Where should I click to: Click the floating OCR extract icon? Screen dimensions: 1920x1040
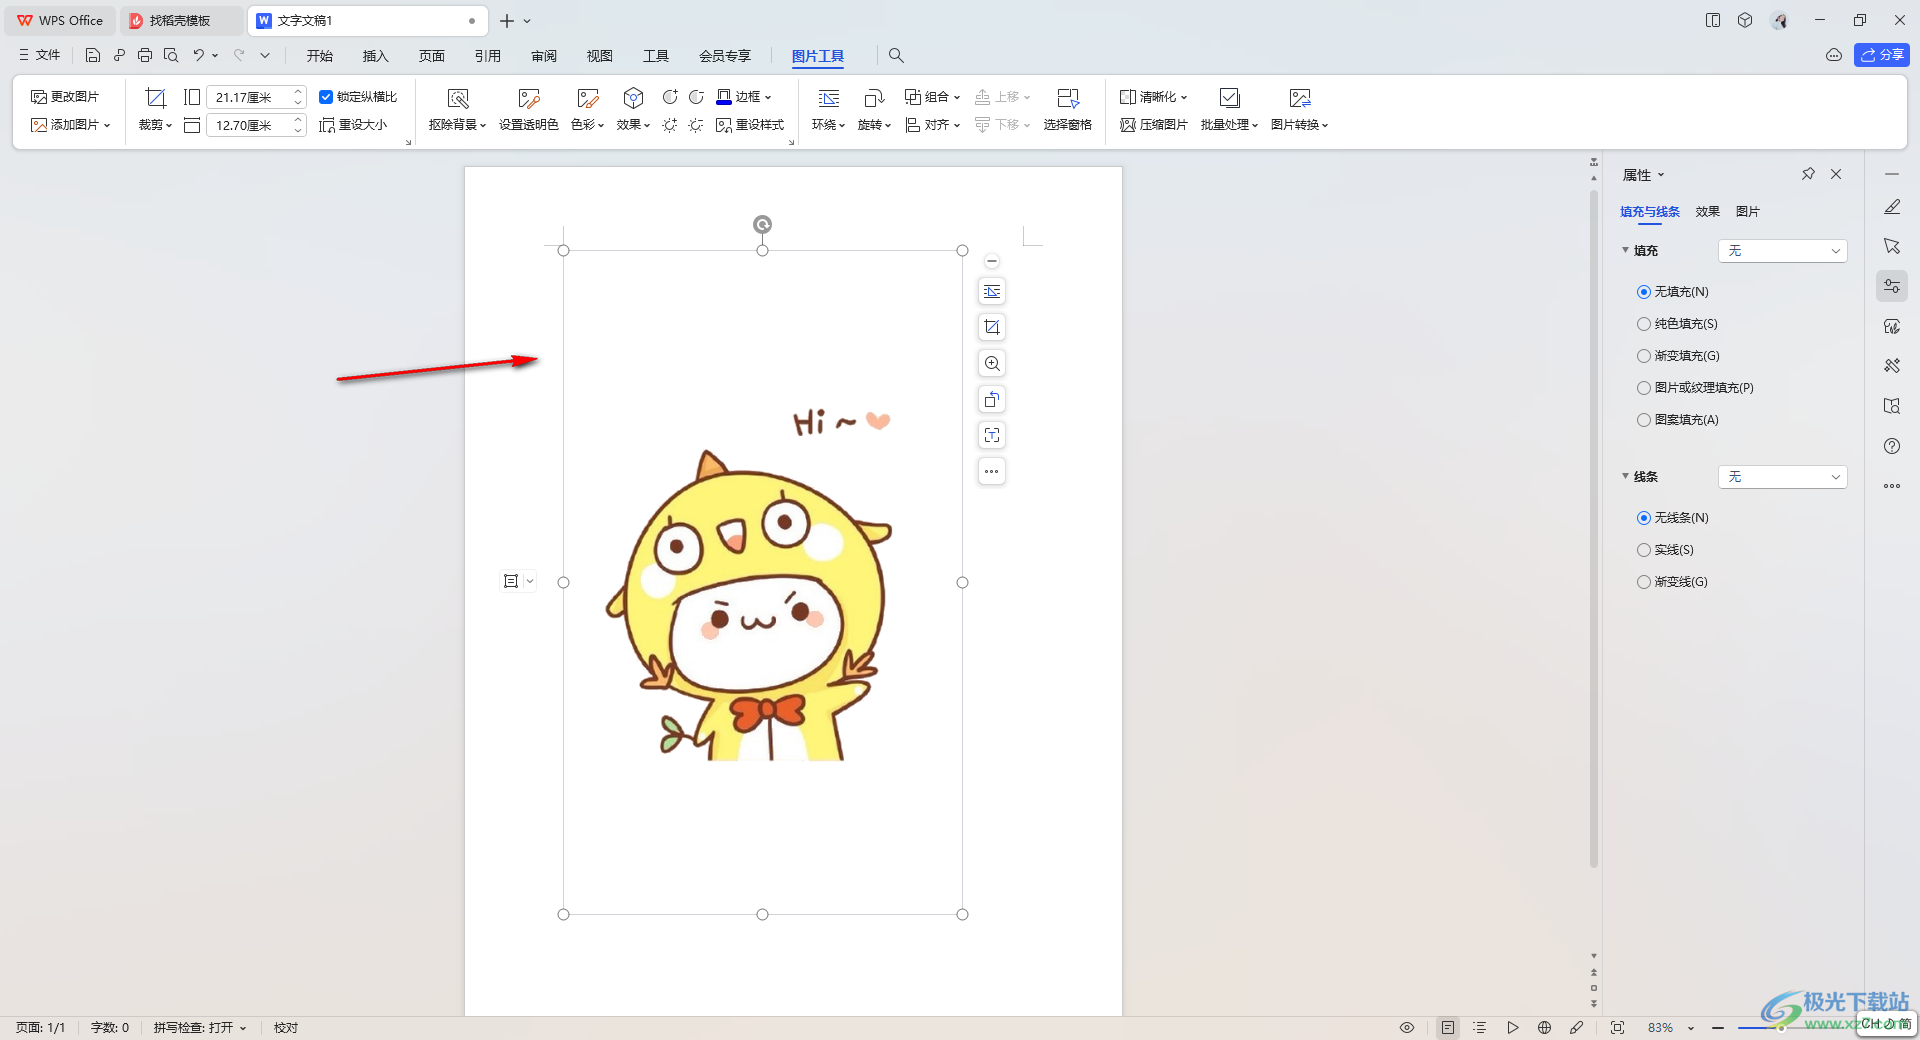pyautogui.click(x=992, y=435)
